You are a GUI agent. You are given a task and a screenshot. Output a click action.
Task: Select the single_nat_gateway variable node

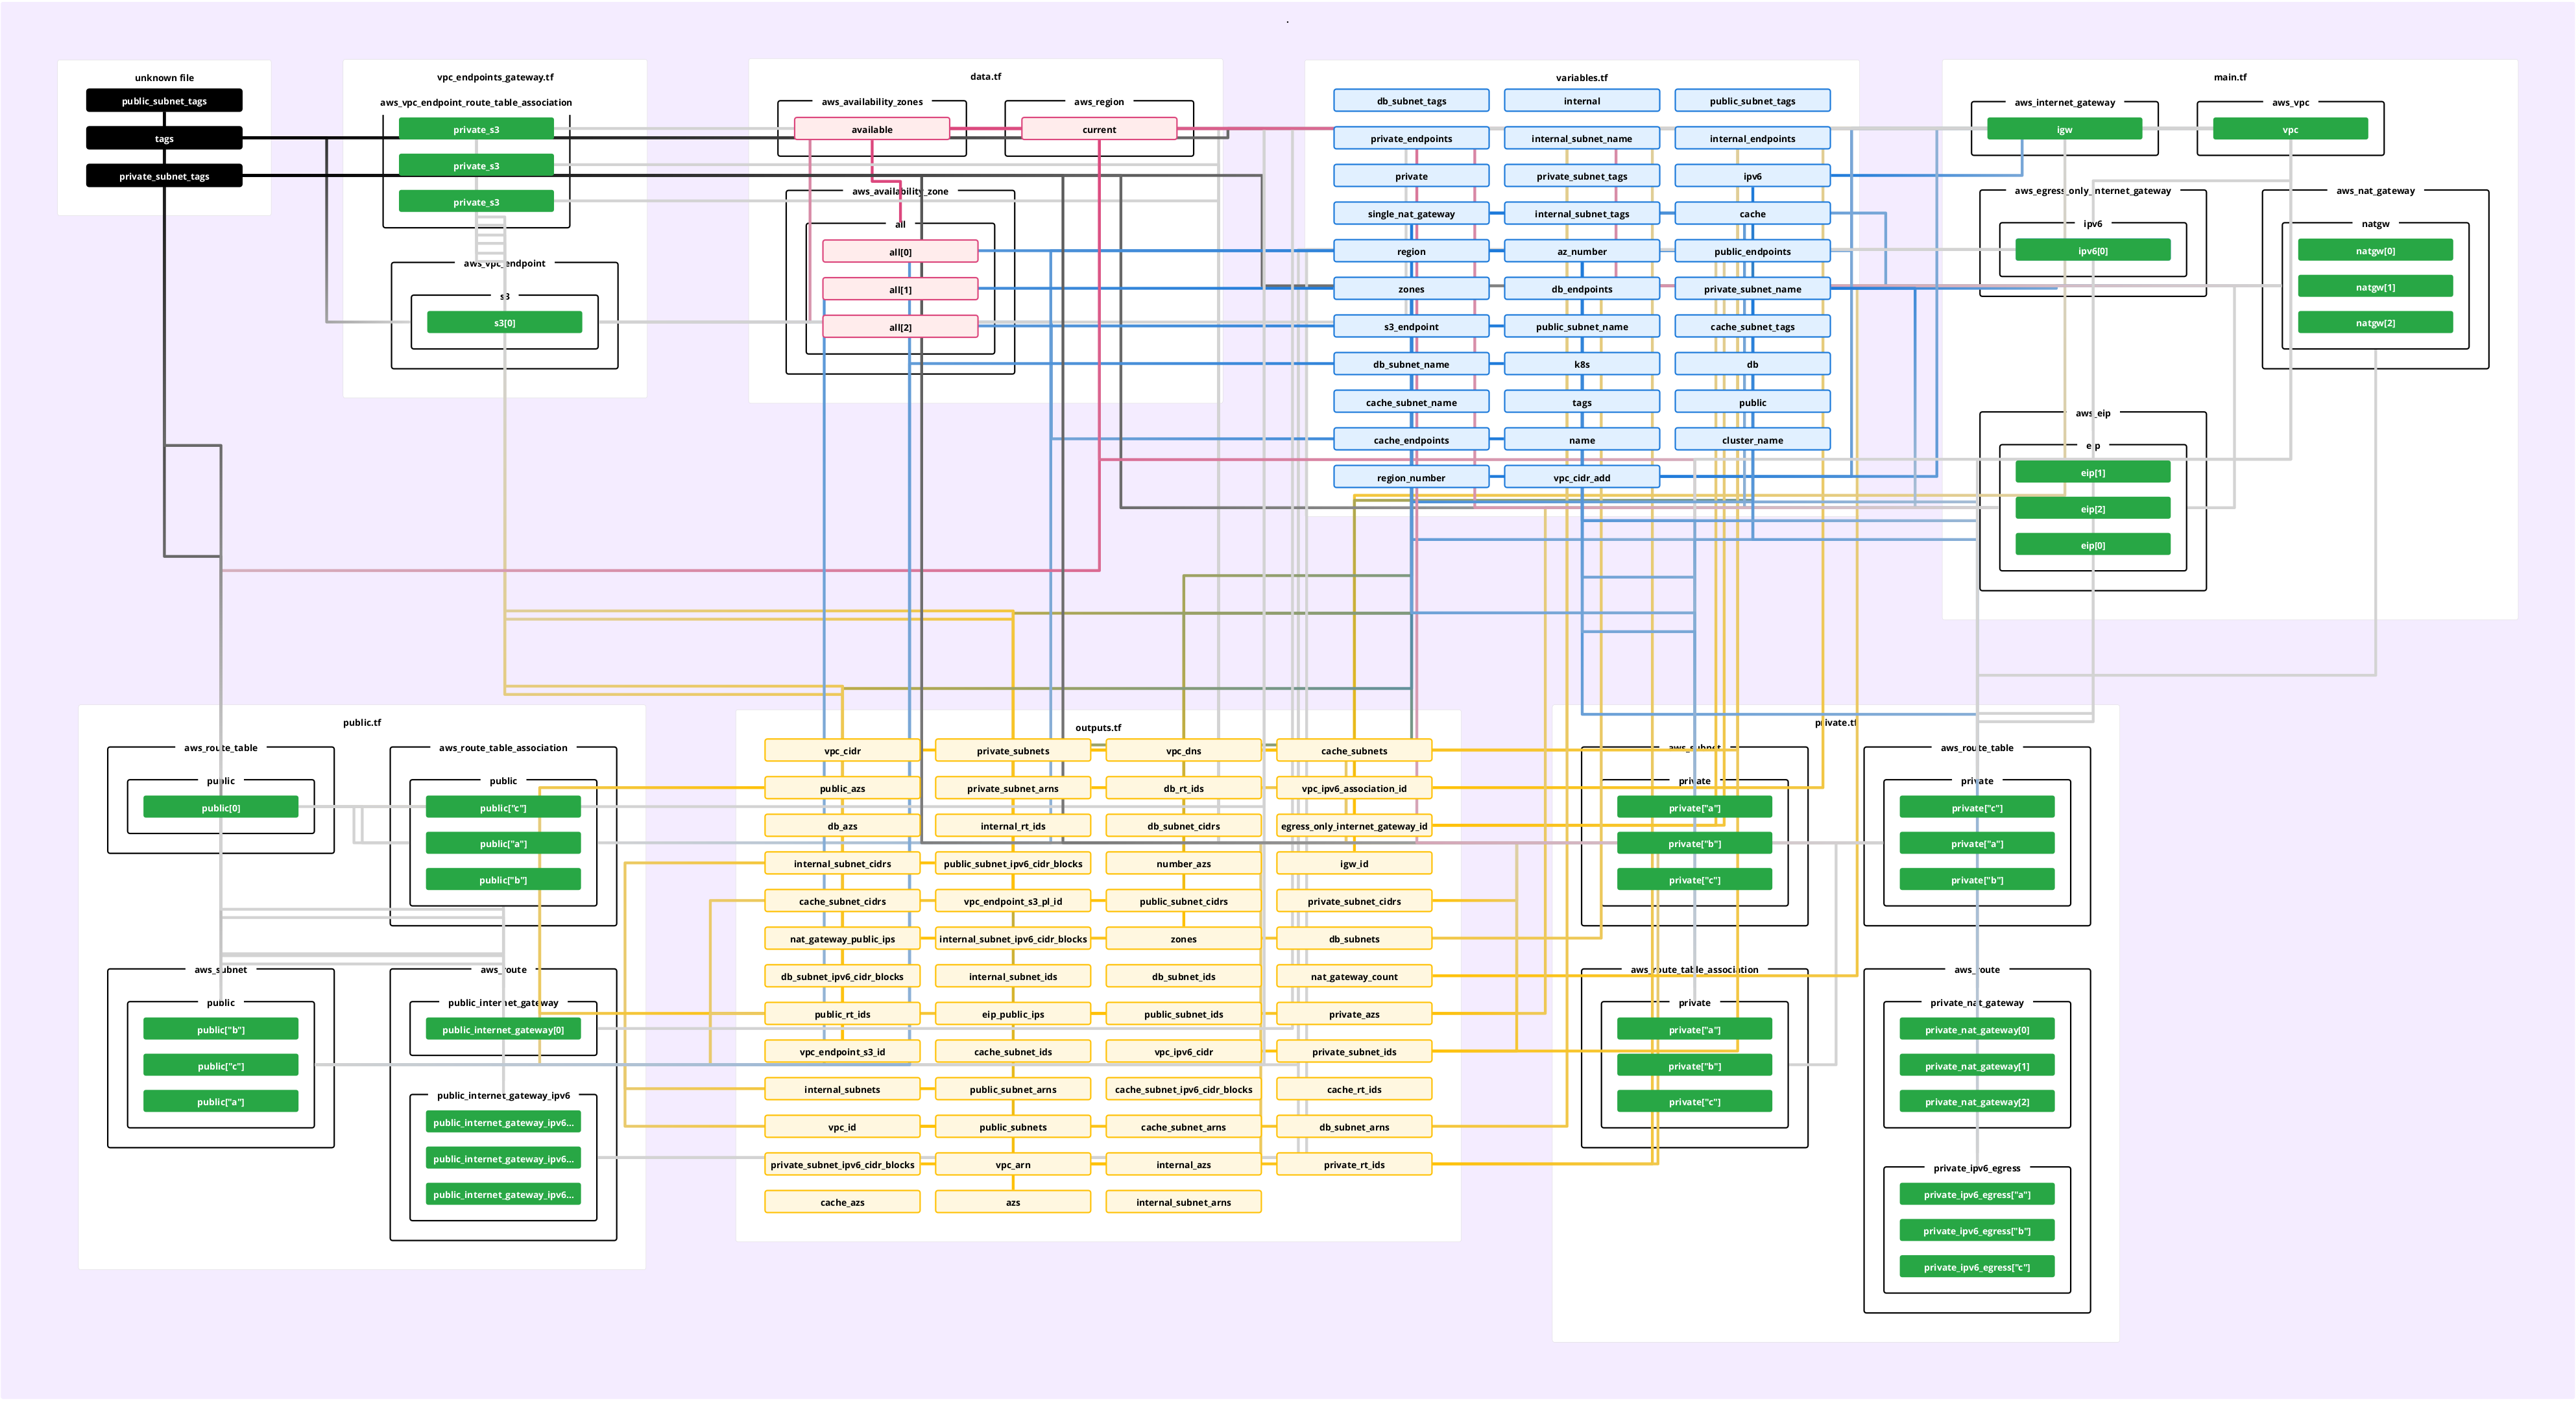[x=1411, y=214]
